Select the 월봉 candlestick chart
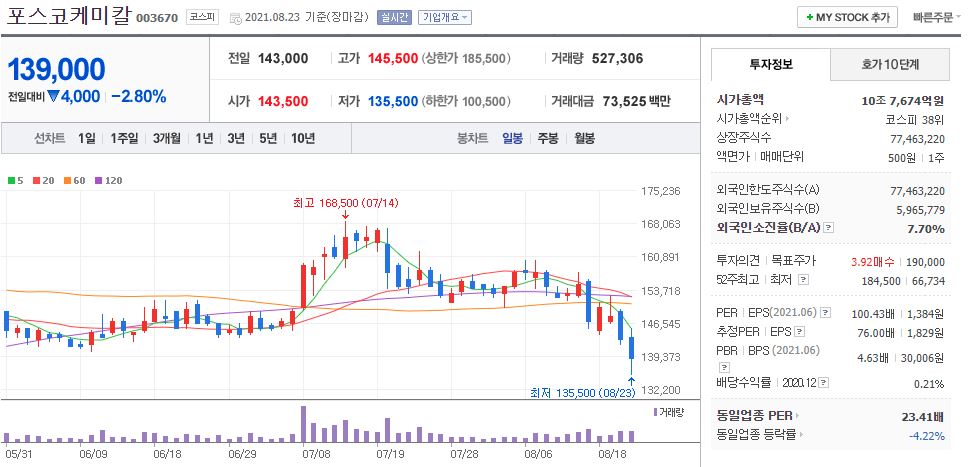The image size is (970, 467). point(584,139)
